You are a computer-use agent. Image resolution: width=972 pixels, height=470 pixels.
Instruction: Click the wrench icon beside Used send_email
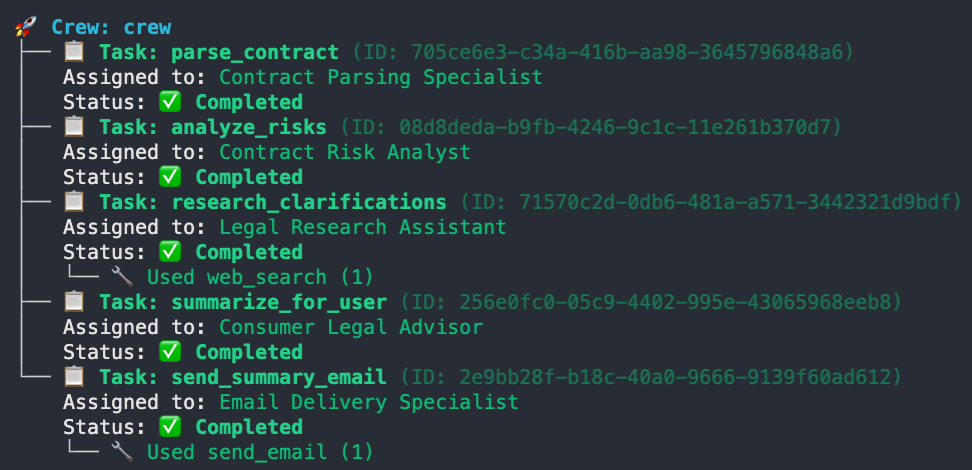122,452
